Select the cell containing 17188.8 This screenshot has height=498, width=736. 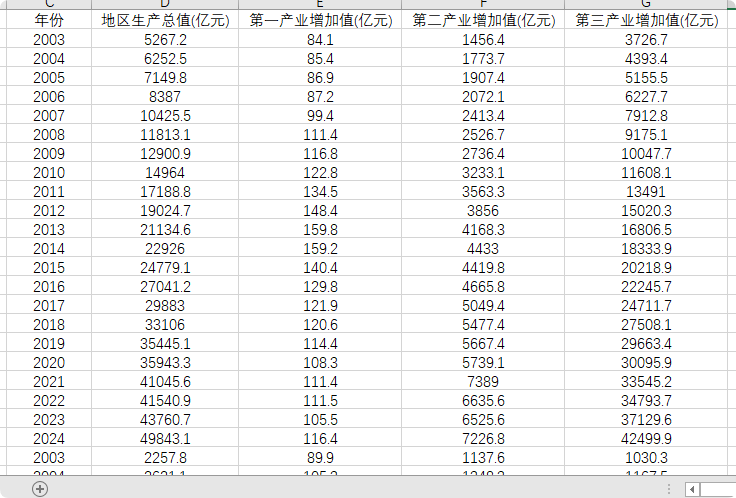pos(165,192)
